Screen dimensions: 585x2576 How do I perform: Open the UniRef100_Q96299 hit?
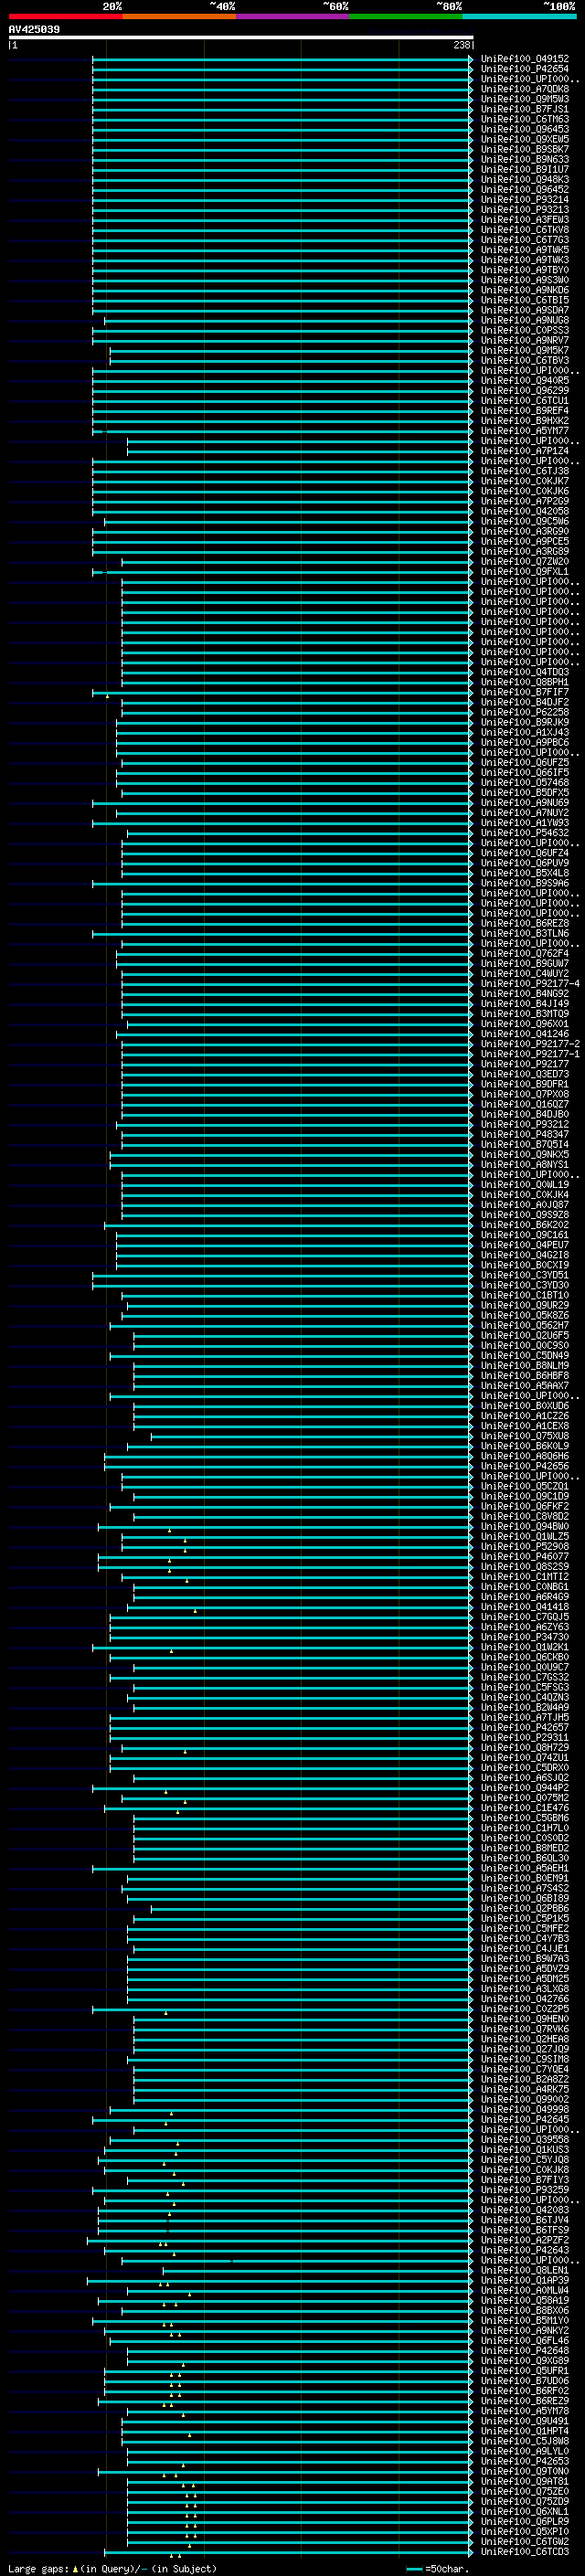pos(525,391)
